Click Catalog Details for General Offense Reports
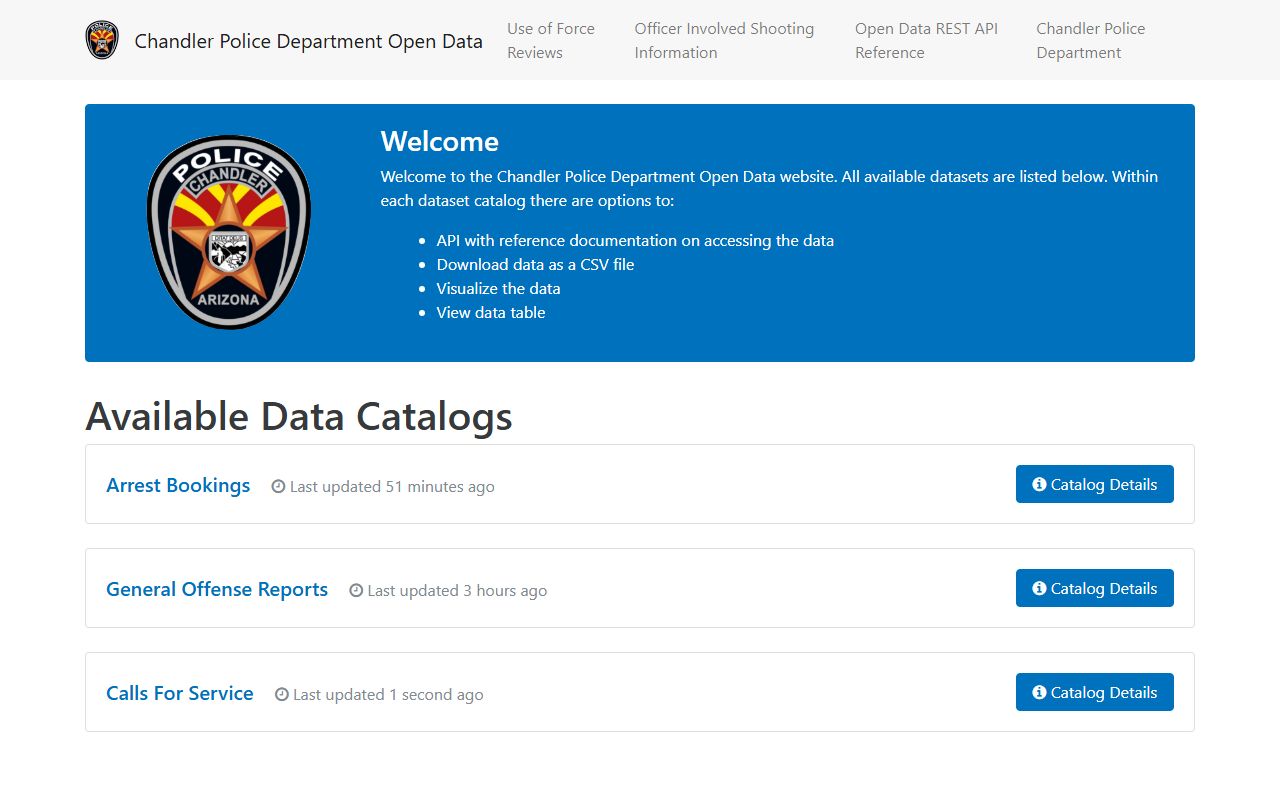Screen dimensions: 1280x800 point(1095,588)
